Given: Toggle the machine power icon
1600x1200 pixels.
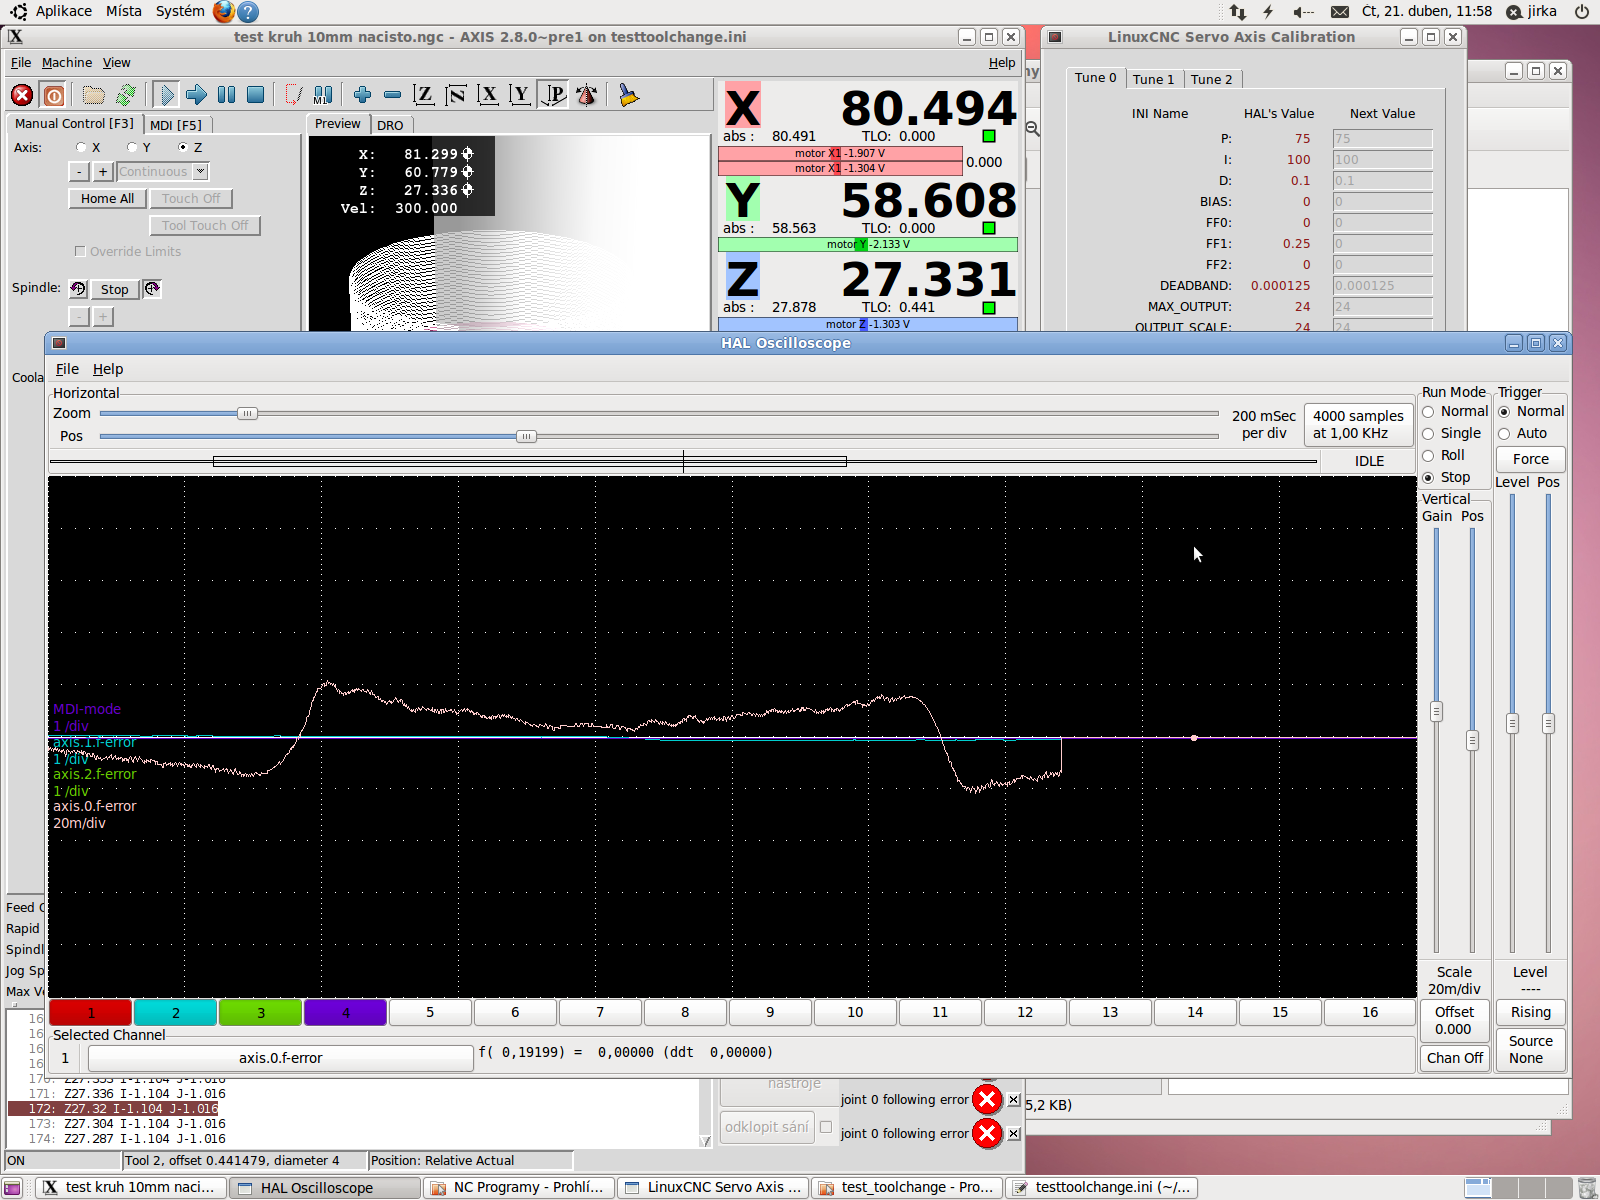Looking at the screenshot, I should coord(54,95).
